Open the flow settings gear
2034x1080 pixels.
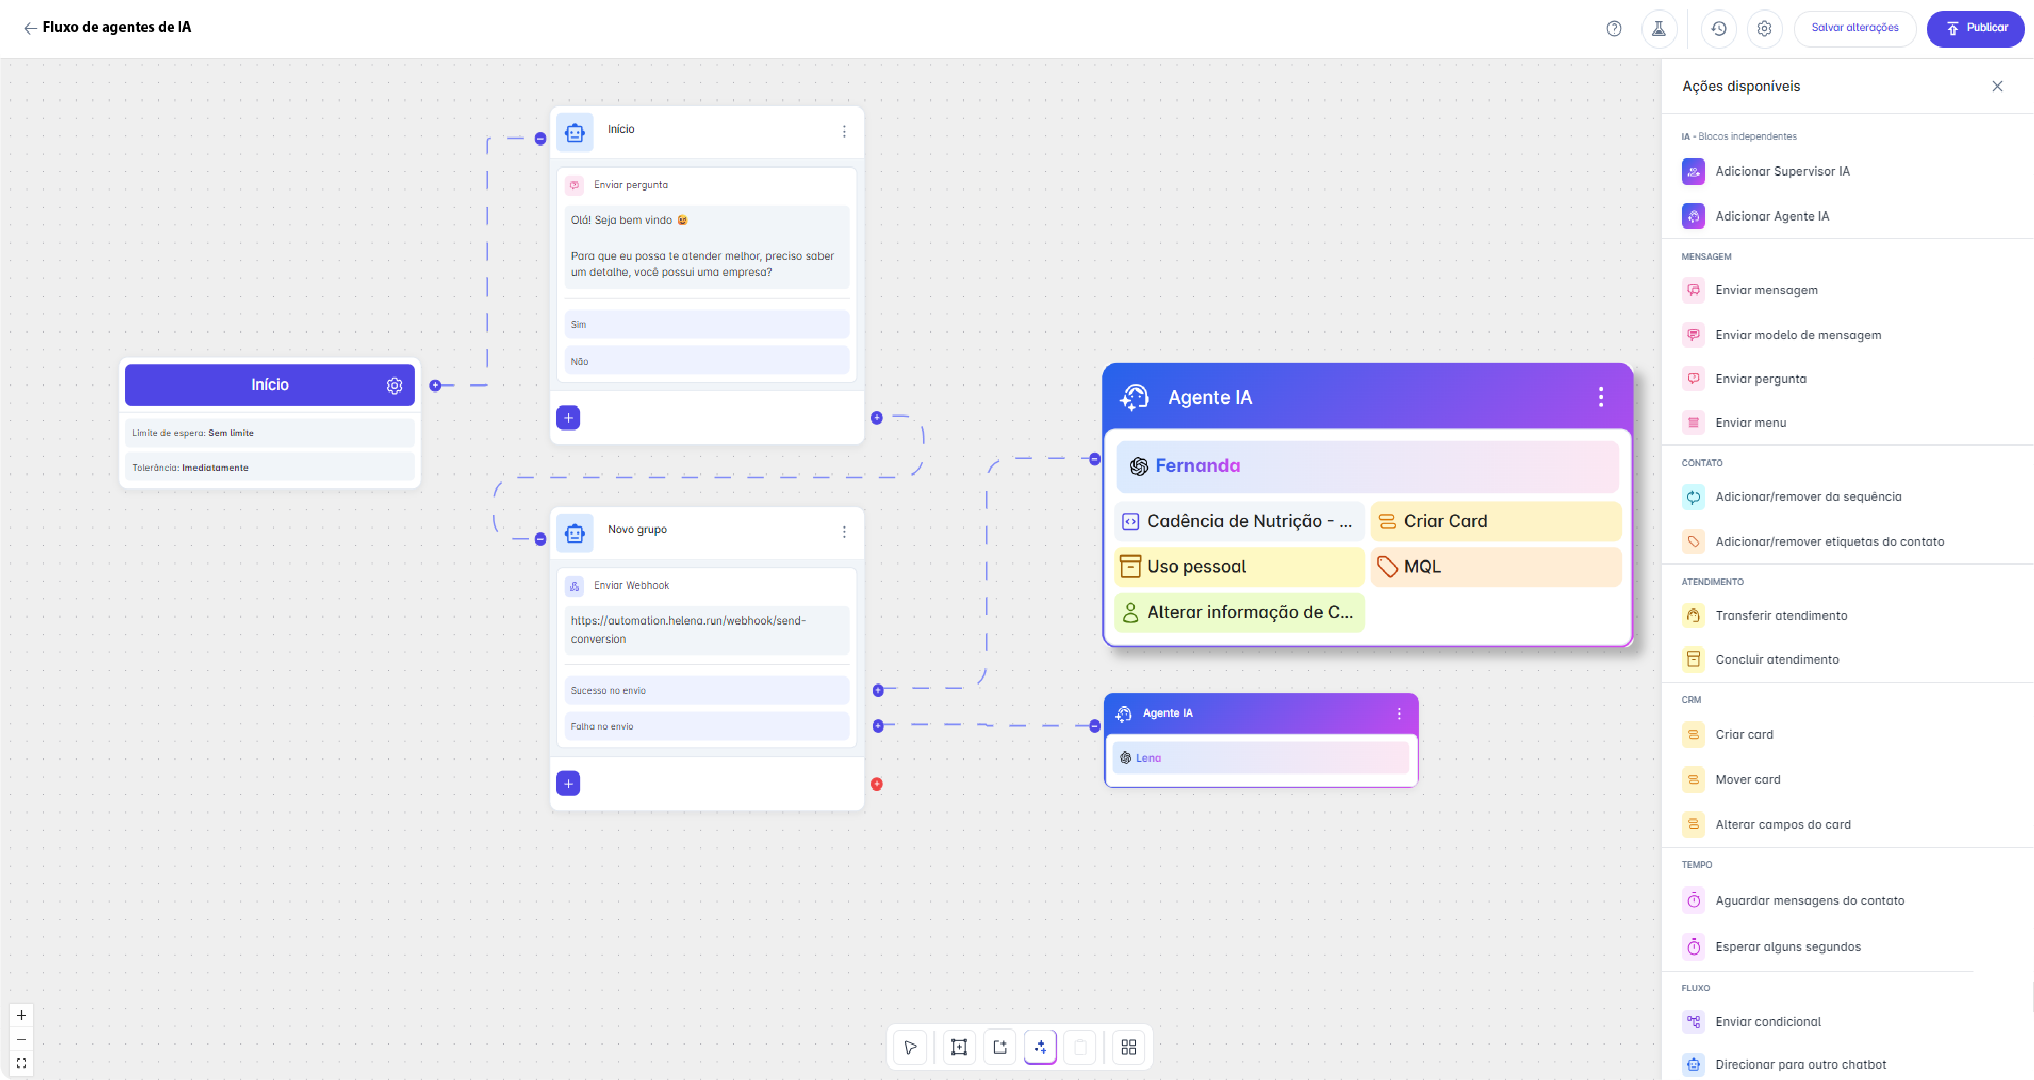1765,28
